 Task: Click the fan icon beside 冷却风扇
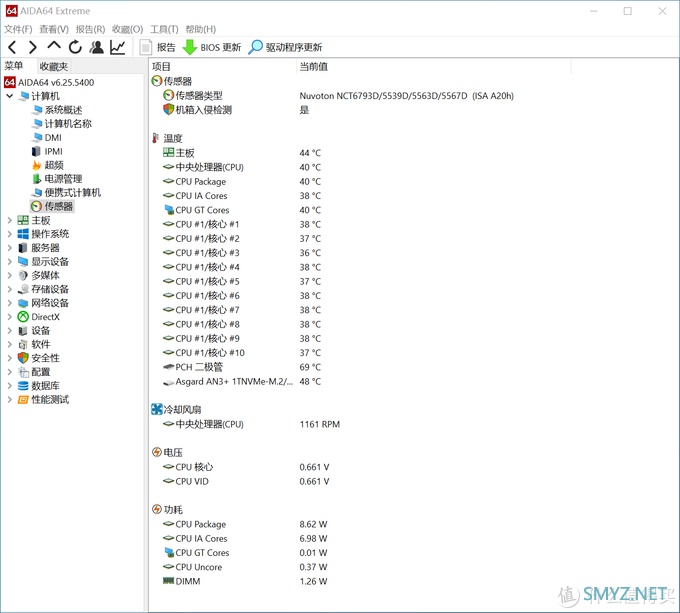click(157, 409)
